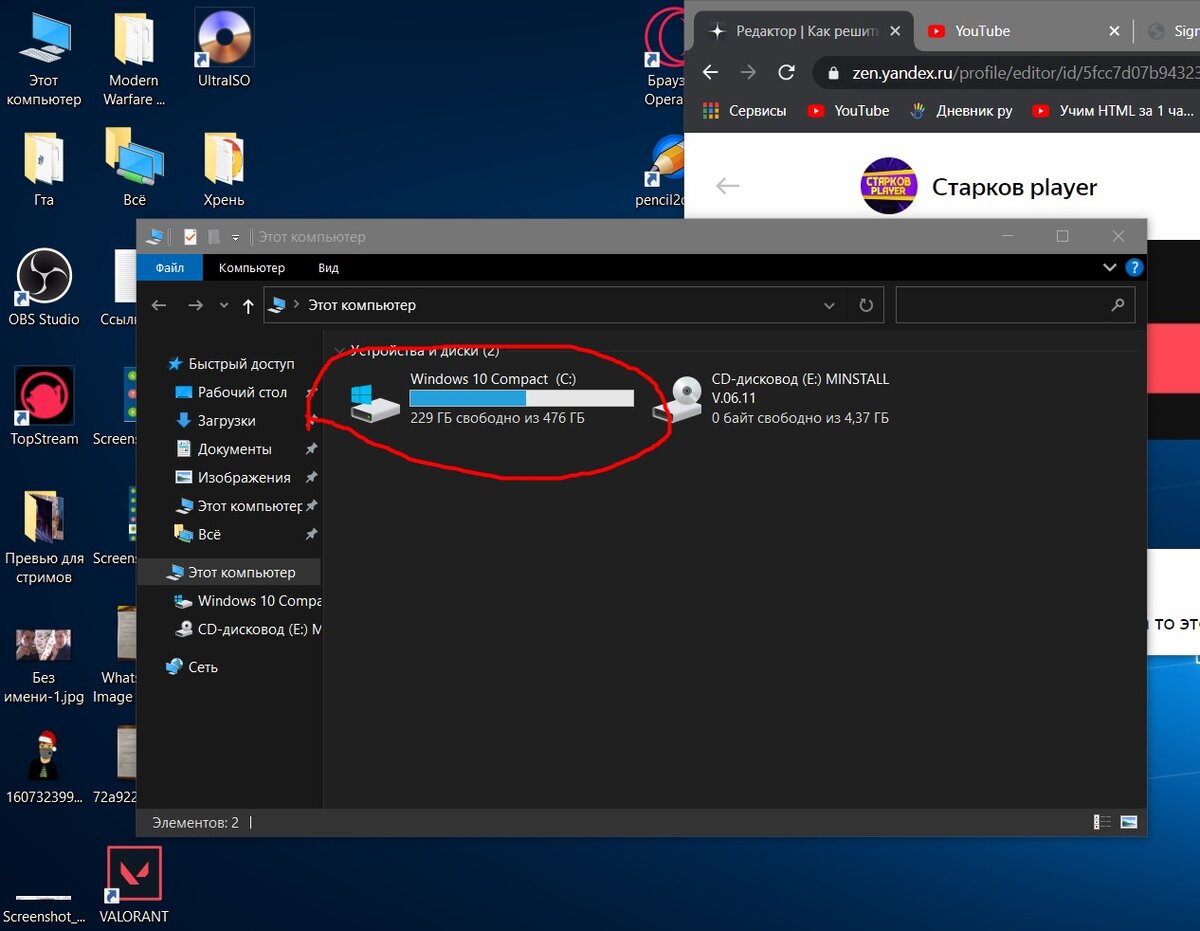Viewport: 1200px width, 931px height.
Task: Open Всё in quick access list
Action: click(199, 534)
